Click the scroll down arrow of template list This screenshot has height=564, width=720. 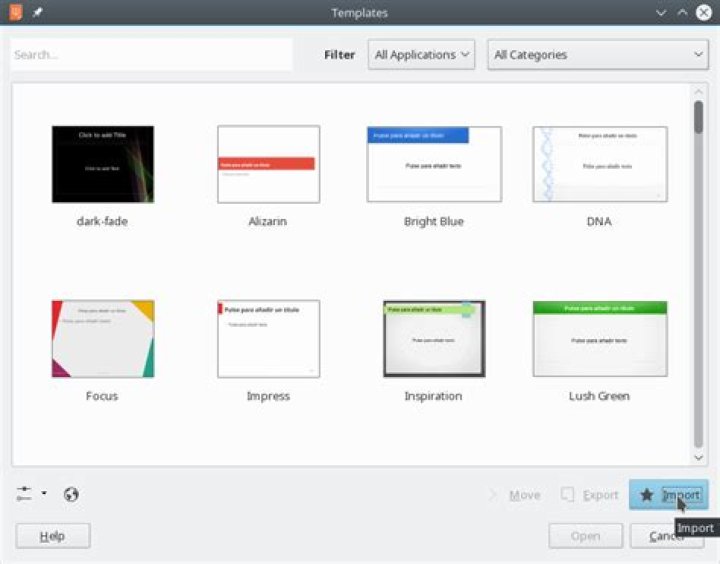coord(698,457)
